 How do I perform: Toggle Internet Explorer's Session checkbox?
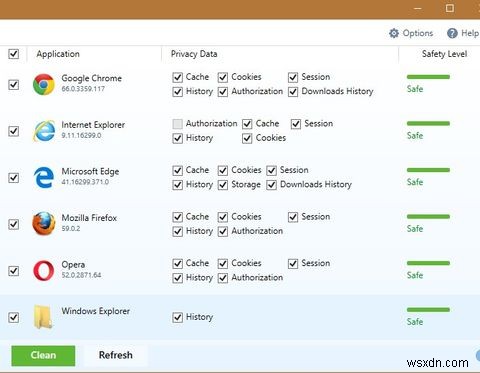point(296,124)
